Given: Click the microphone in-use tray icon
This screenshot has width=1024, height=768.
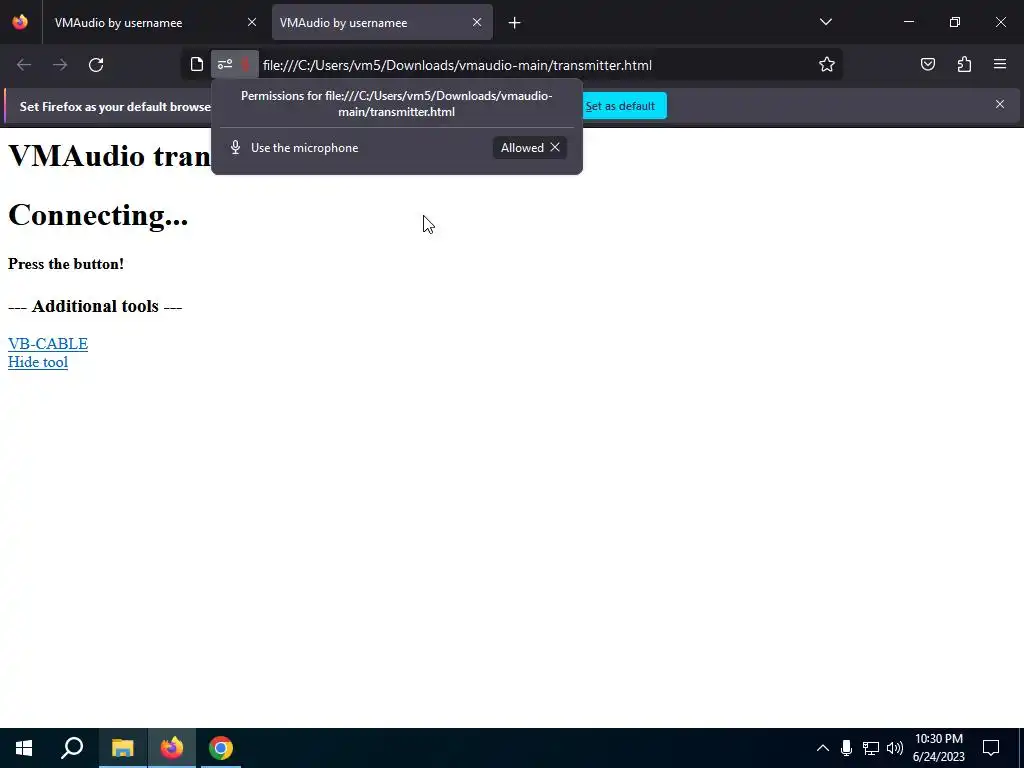Looking at the screenshot, I should [x=846, y=748].
